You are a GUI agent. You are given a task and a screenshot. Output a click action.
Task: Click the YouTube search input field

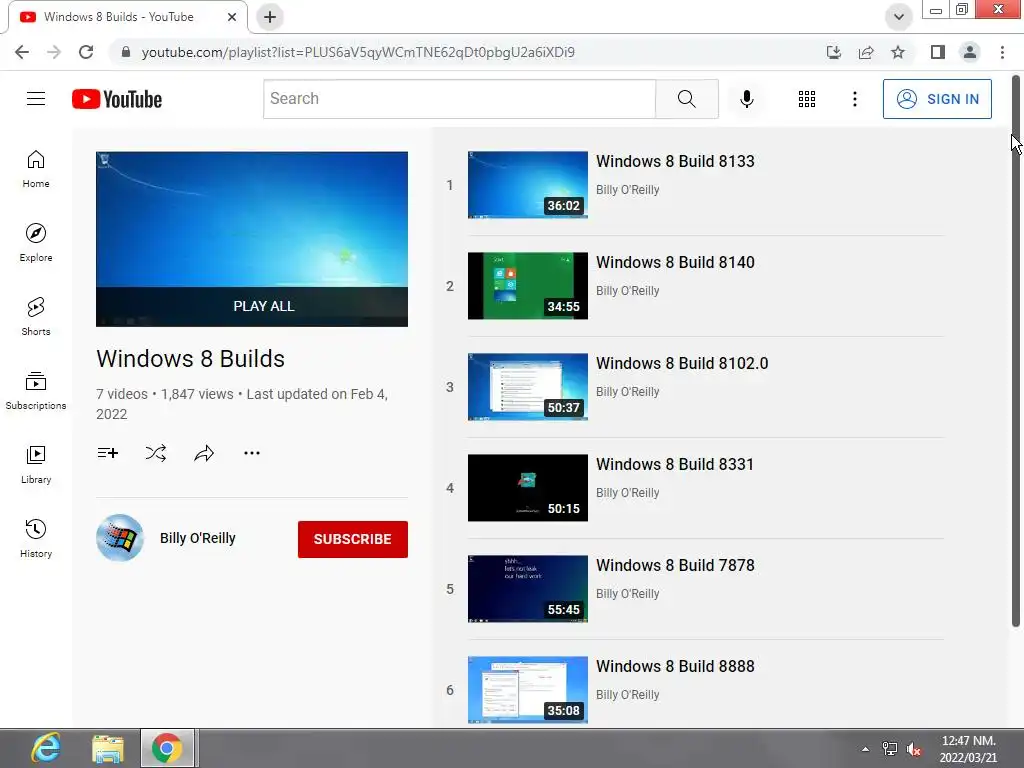(460, 99)
